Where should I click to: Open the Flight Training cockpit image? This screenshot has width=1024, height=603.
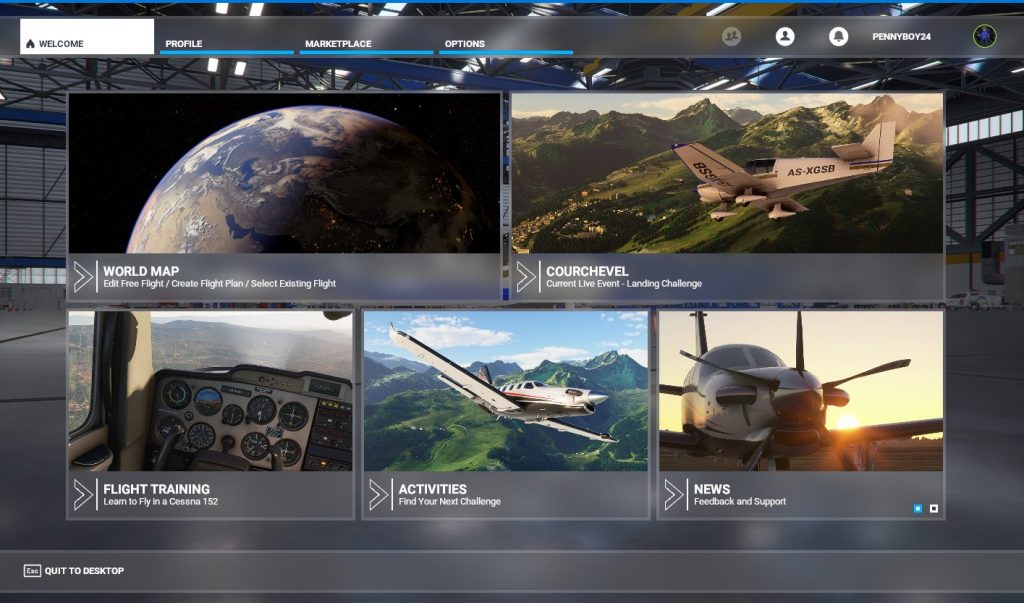(x=210, y=391)
